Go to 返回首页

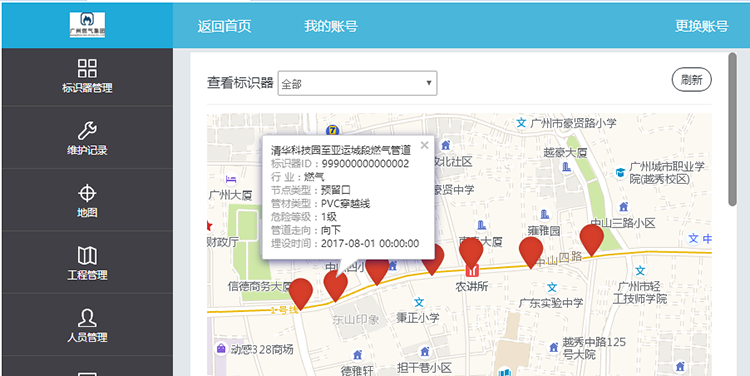[x=224, y=26]
